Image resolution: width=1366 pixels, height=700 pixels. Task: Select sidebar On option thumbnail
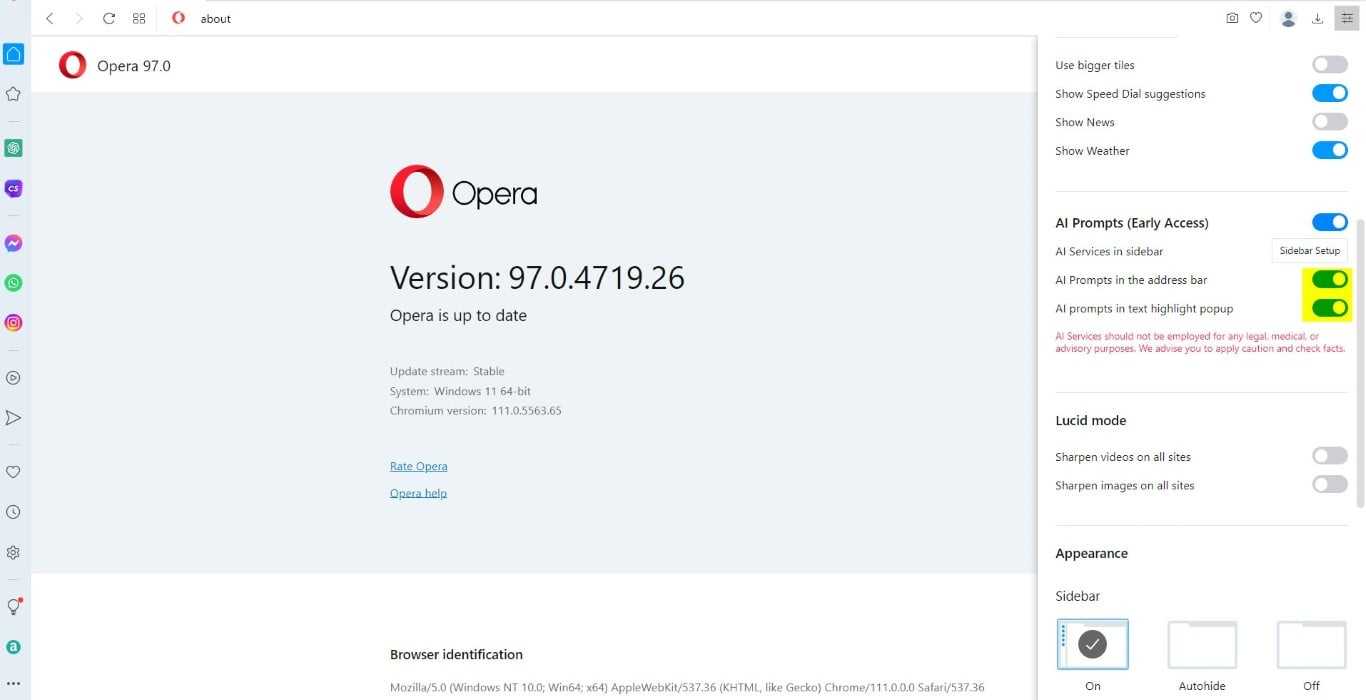tap(1093, 644)
